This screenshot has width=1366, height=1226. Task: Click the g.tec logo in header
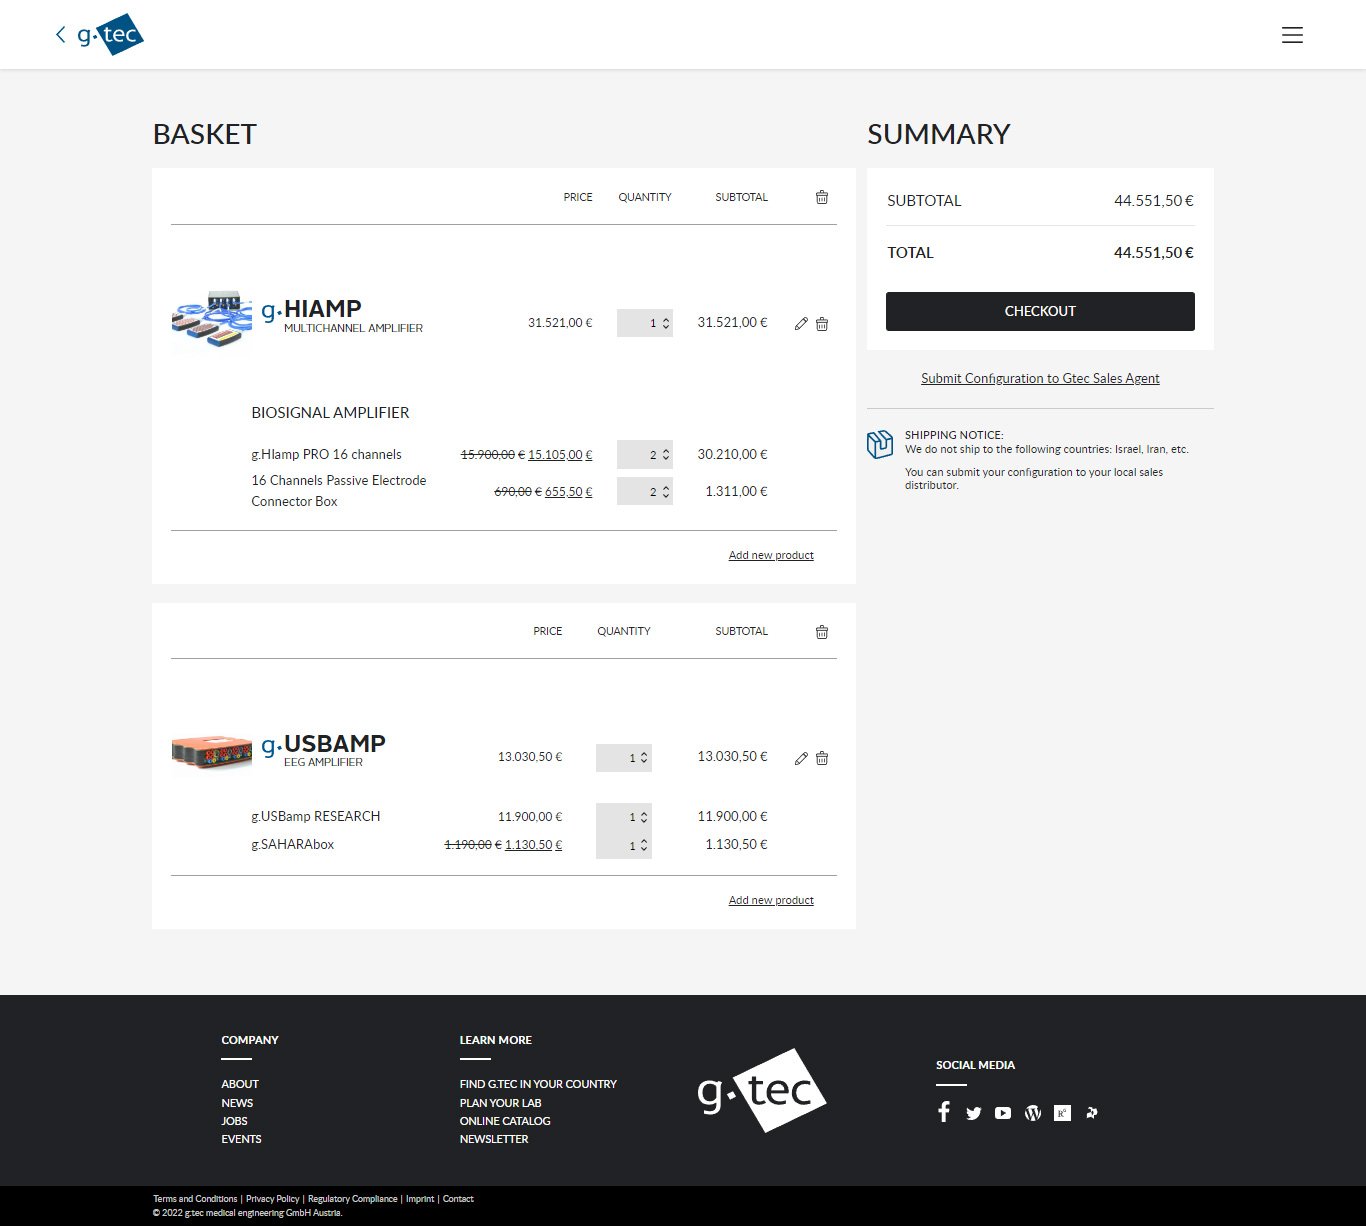pyautogui.click(x=110, y=35)
